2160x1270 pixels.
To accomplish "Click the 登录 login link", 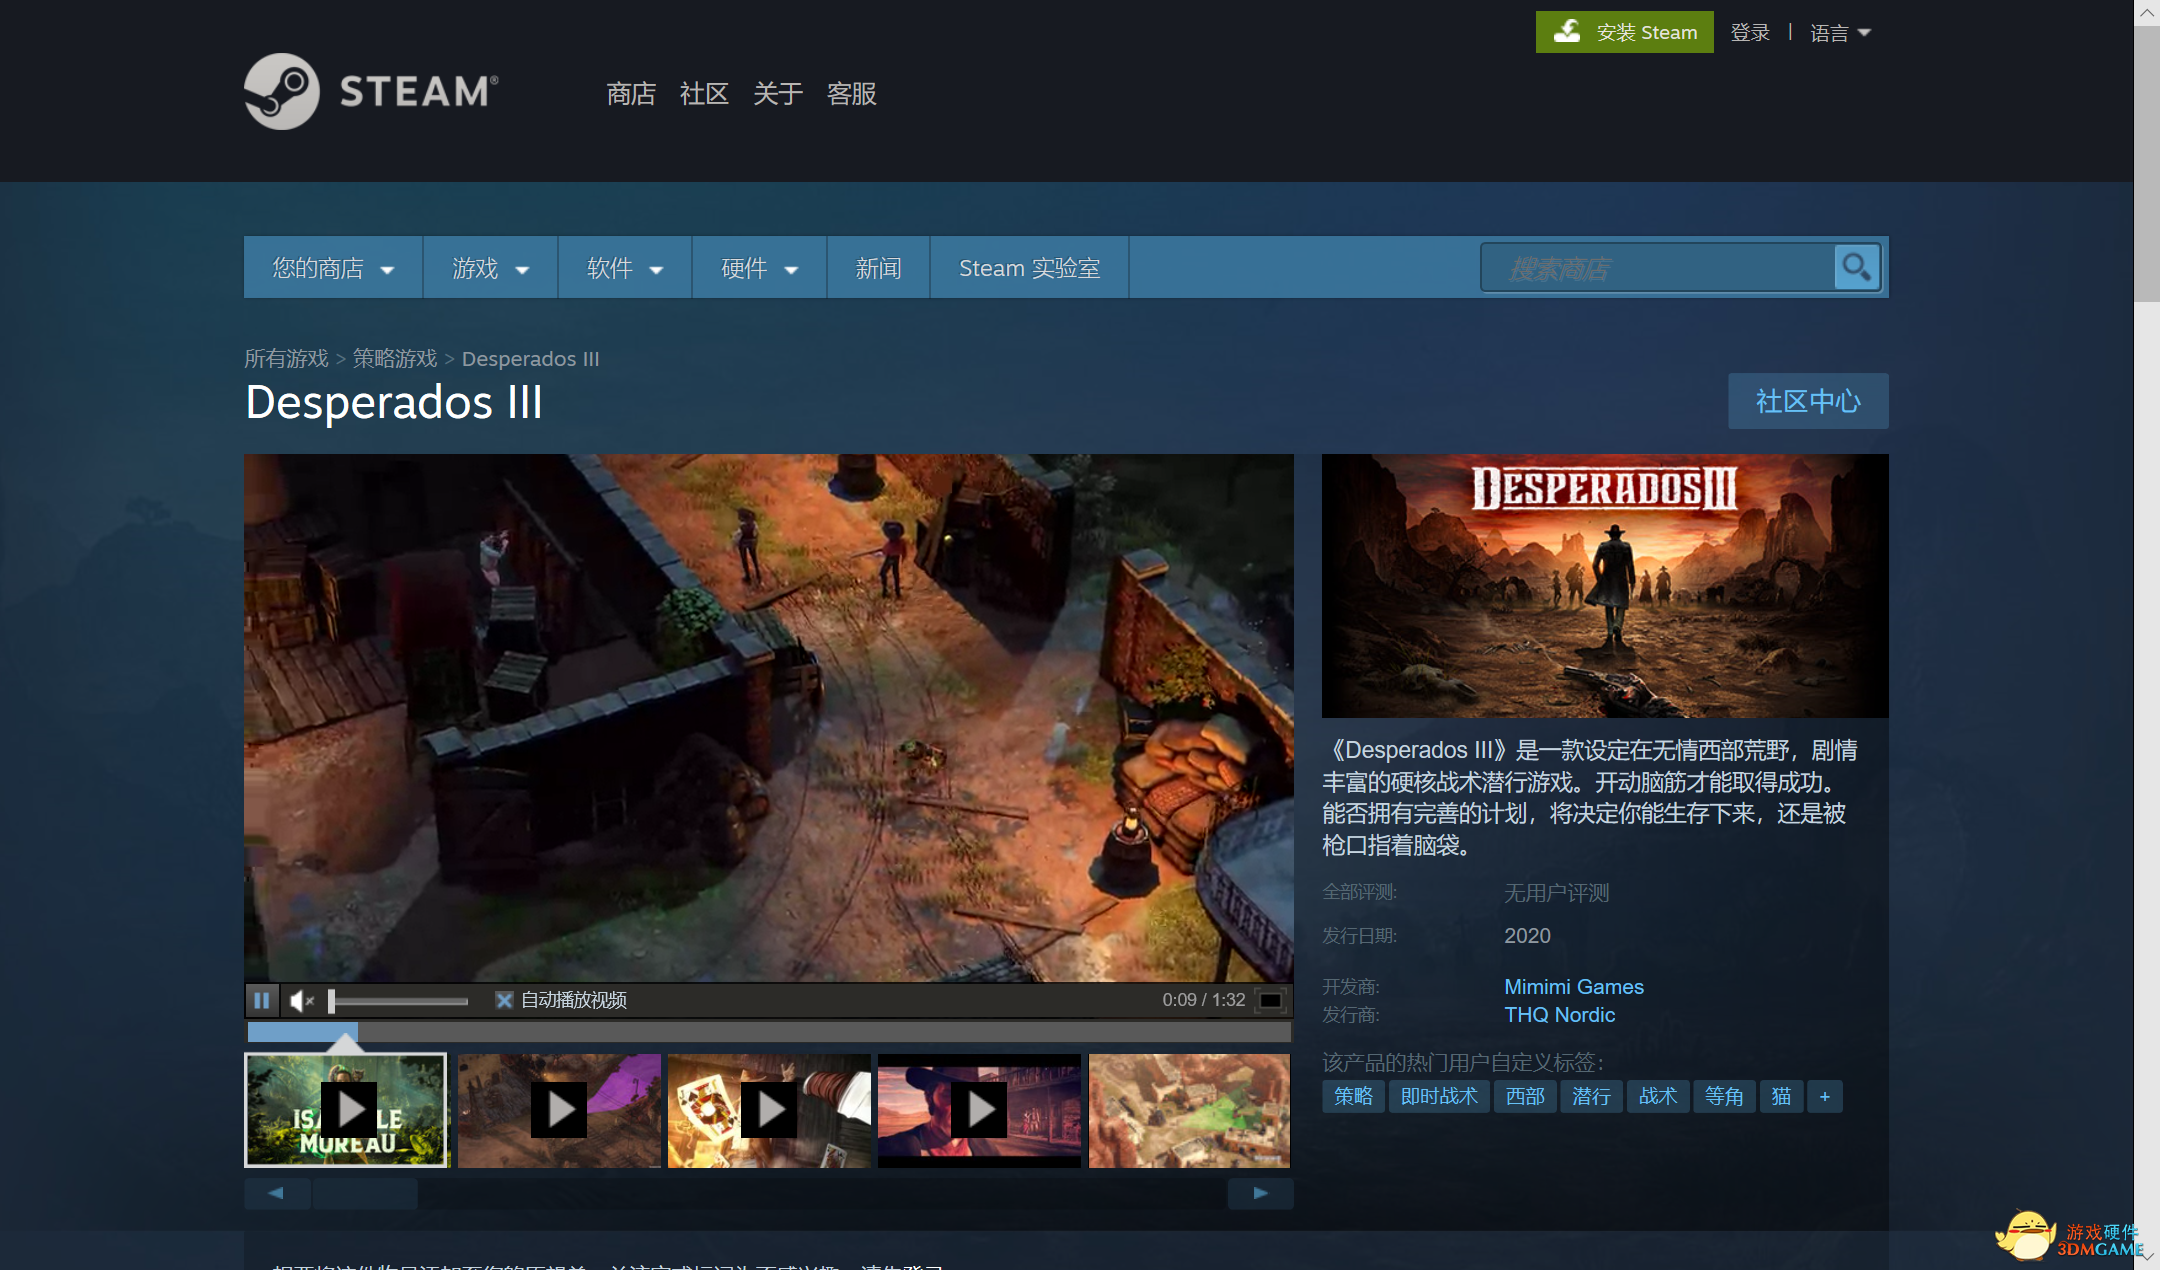I will tap(1750, 33).
